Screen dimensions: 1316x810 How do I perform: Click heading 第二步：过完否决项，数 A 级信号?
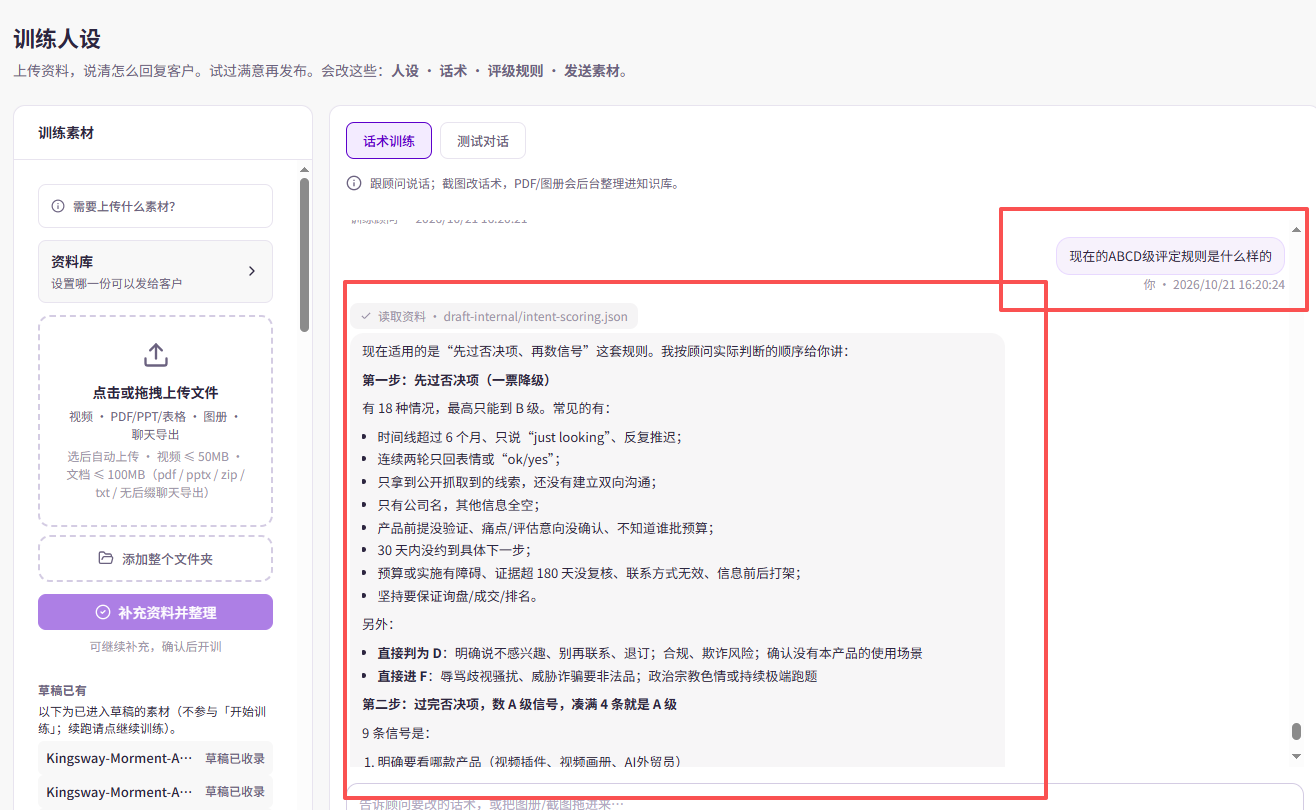click(x=520, y=704)
